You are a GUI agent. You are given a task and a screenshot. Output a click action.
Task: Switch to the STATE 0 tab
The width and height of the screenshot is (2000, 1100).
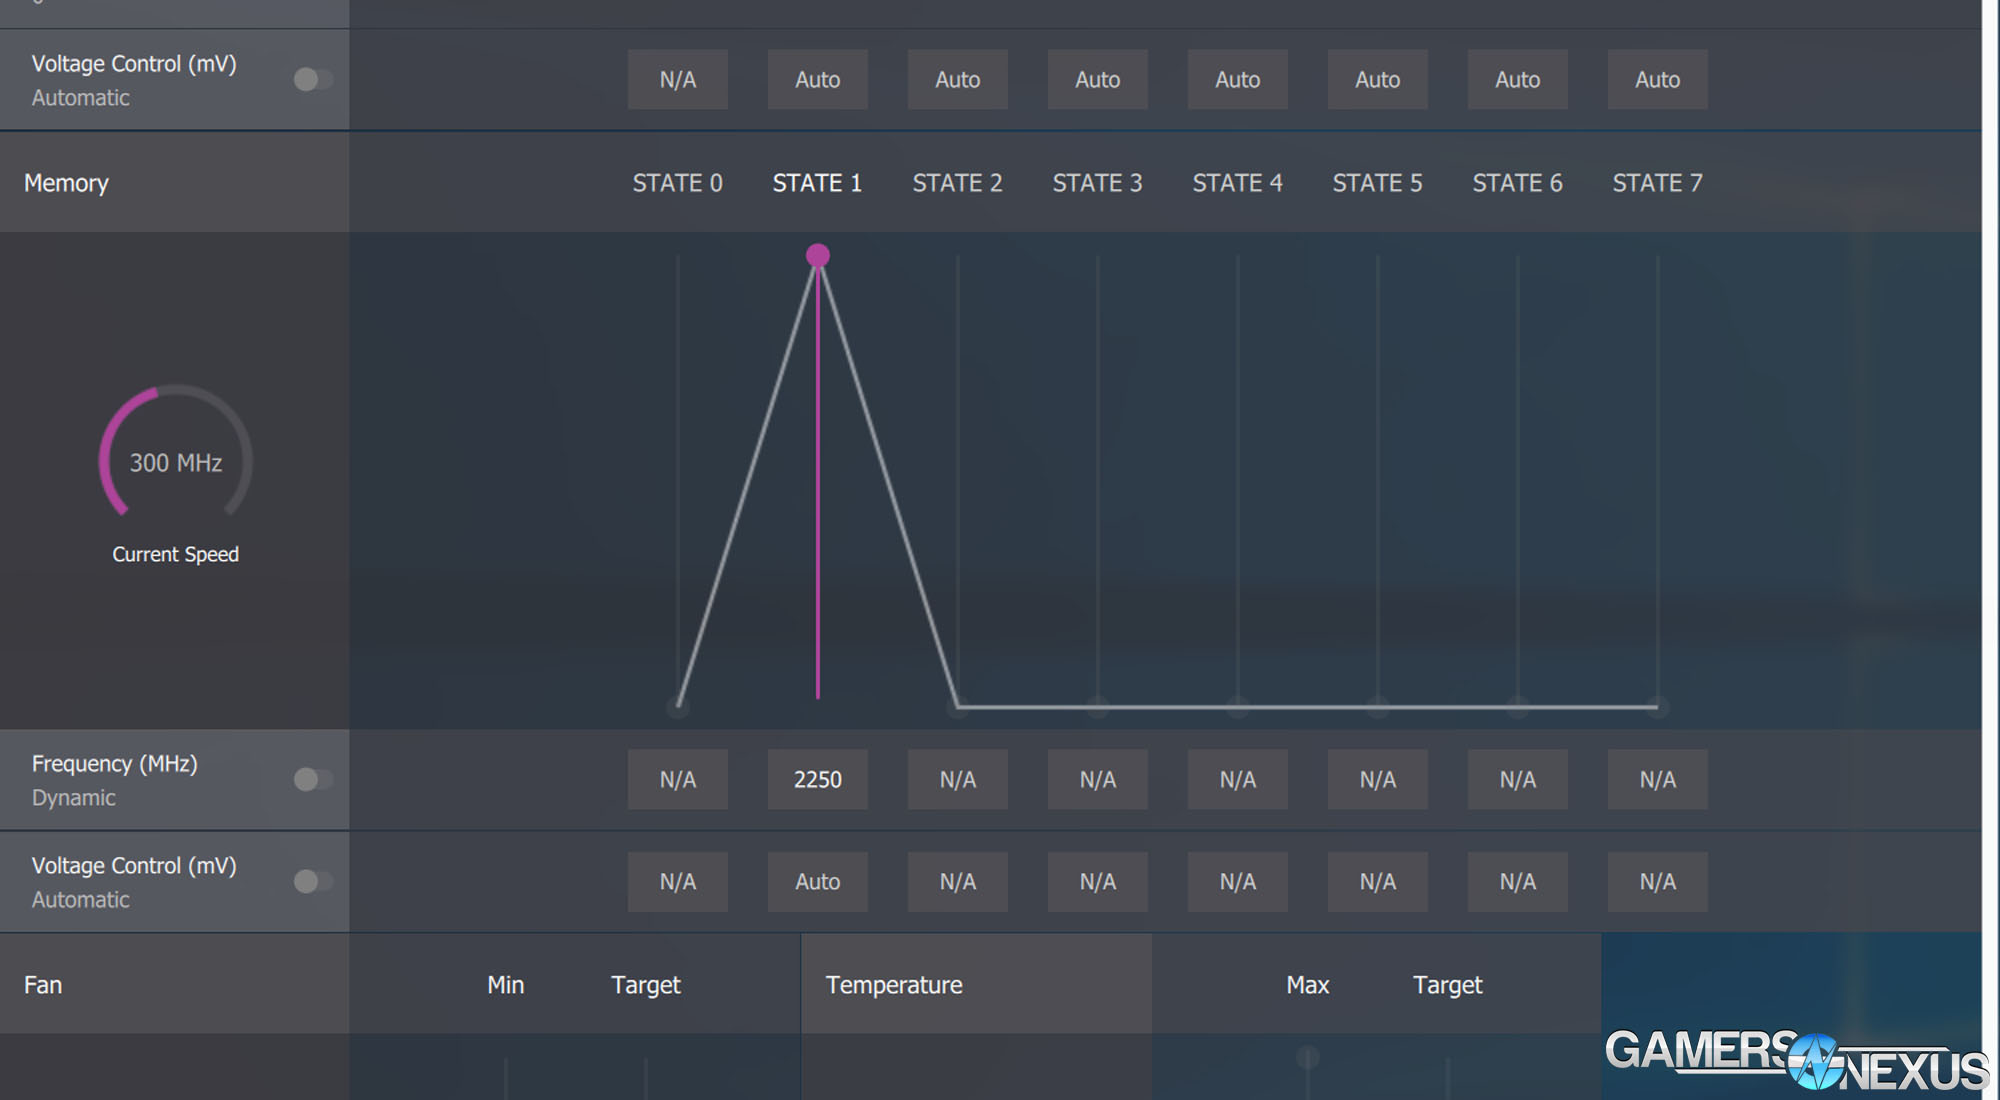(x=677, y=183)
